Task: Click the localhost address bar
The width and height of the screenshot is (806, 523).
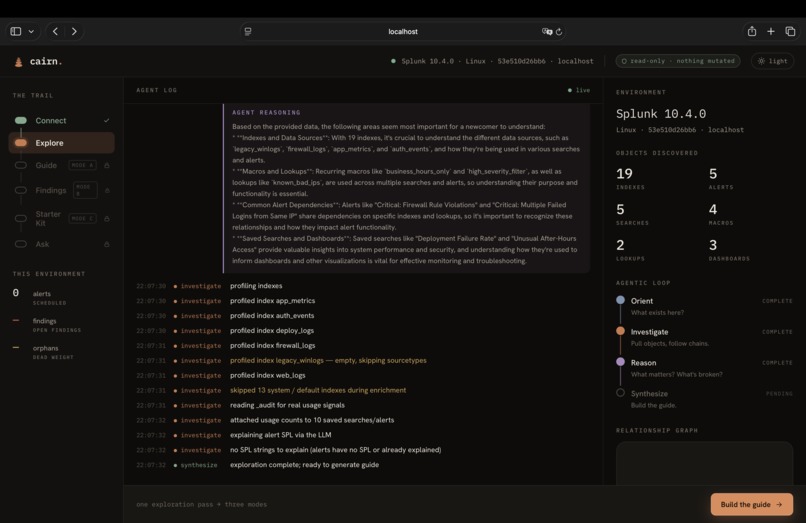Action: pyautogui.click(x=402, y=31)
